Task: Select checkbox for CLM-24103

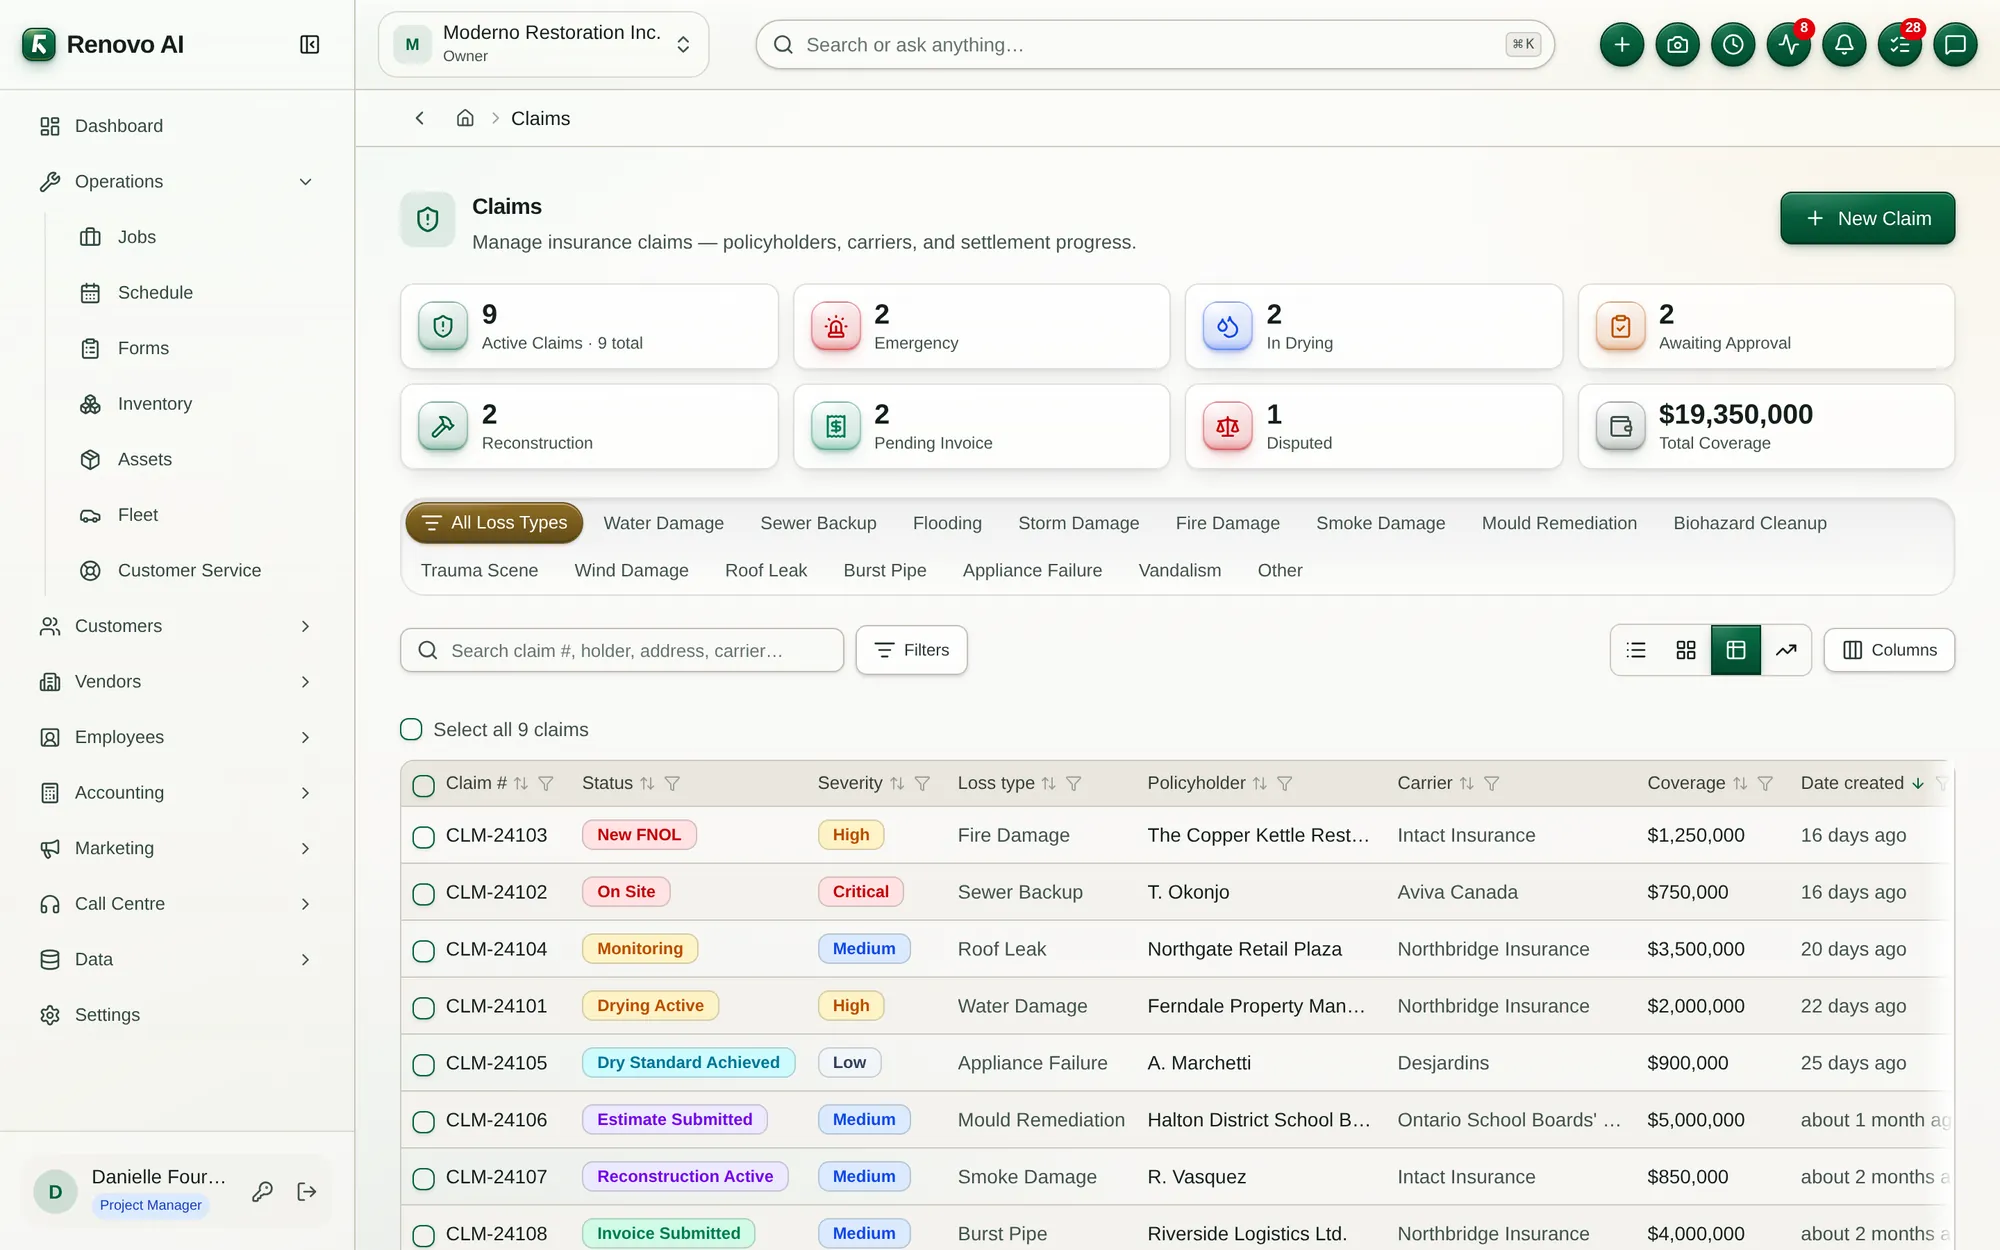Action: [424, 837]
